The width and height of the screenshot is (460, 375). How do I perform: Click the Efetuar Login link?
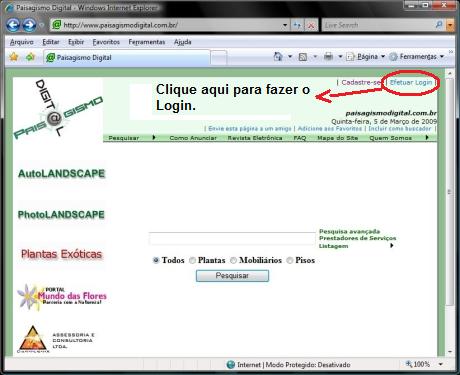click(411, 82)
